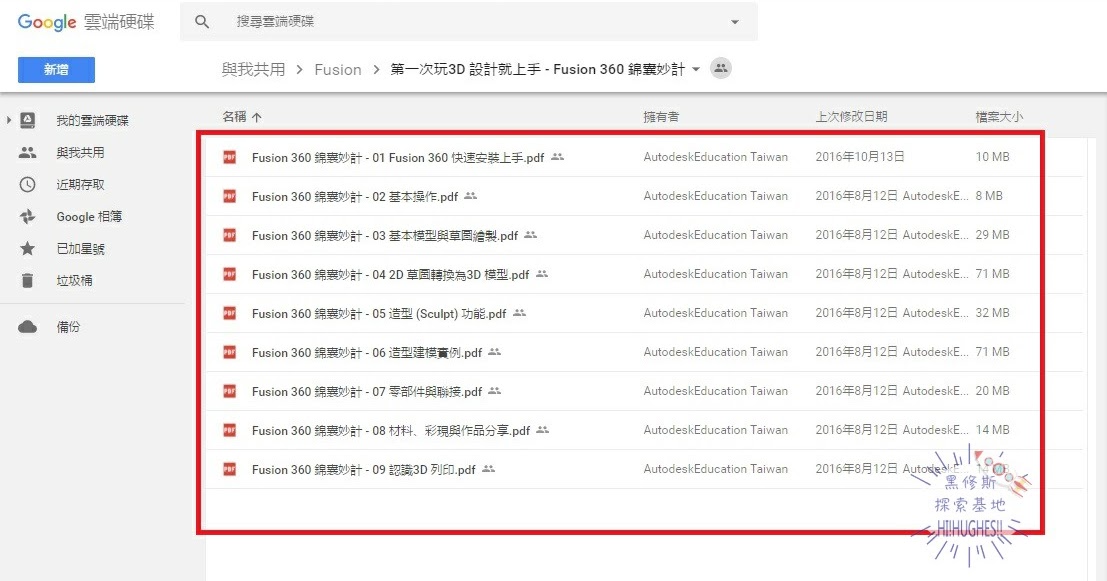
Task: Click shared icon after 09 認識3D 列印.pdf
Action: (489, 469)
